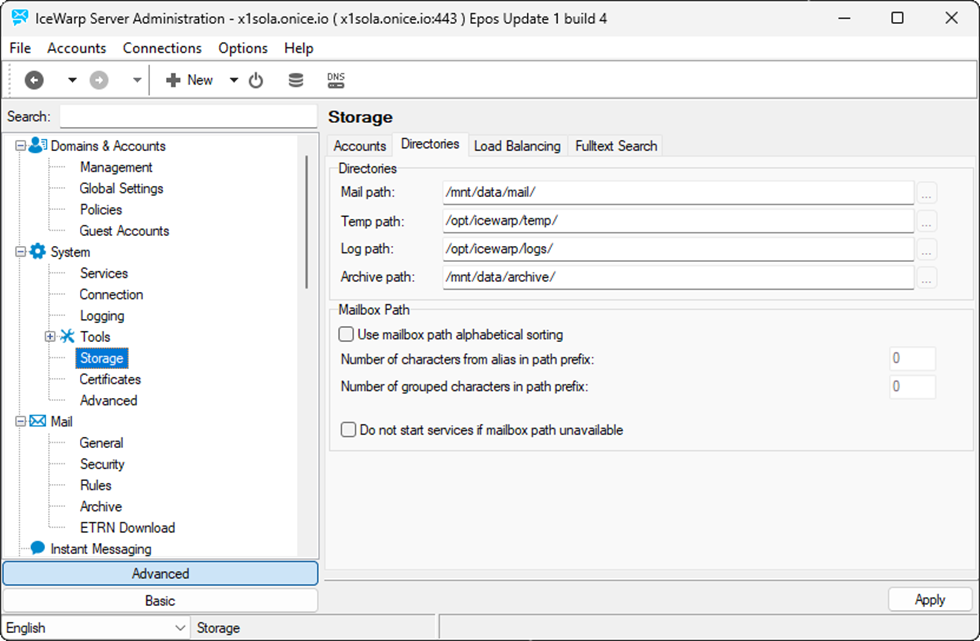The image size is (980, 641).
Task: Select Rules under Mail
Action: click(96, 486)
